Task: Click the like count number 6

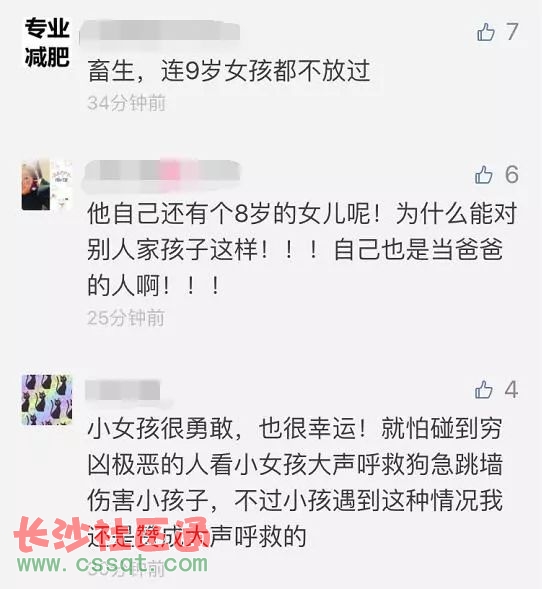Action: [x=512, y=175]
